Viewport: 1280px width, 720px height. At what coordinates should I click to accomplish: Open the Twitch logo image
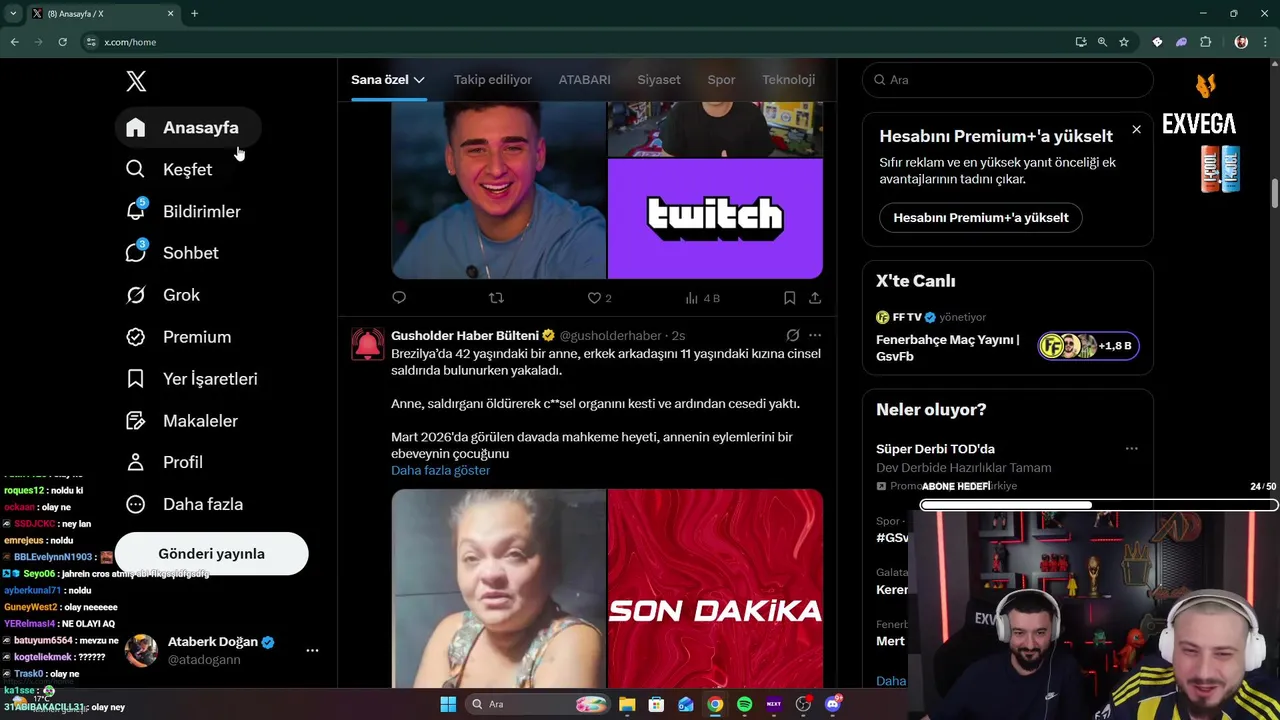(715, 218)
